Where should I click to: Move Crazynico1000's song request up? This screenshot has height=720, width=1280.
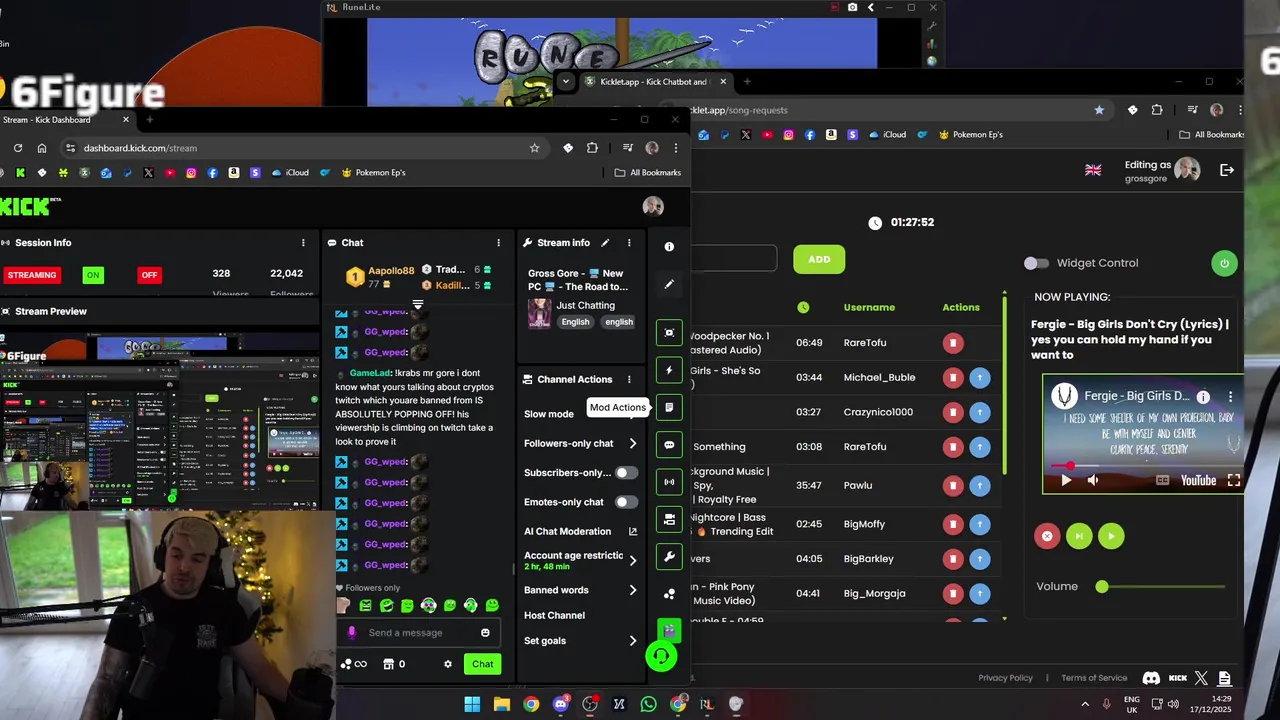pyautogui.click(x=980, y=412)
